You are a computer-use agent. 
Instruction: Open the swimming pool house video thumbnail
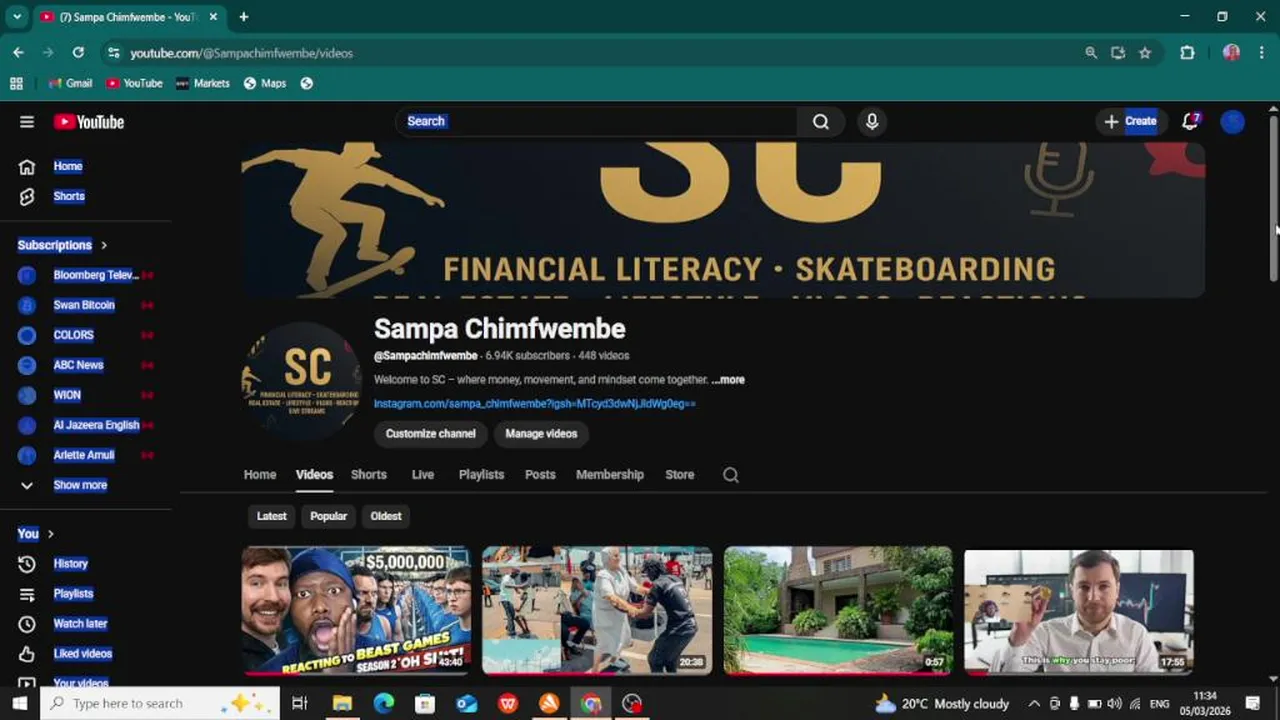[x=838, y=610]
